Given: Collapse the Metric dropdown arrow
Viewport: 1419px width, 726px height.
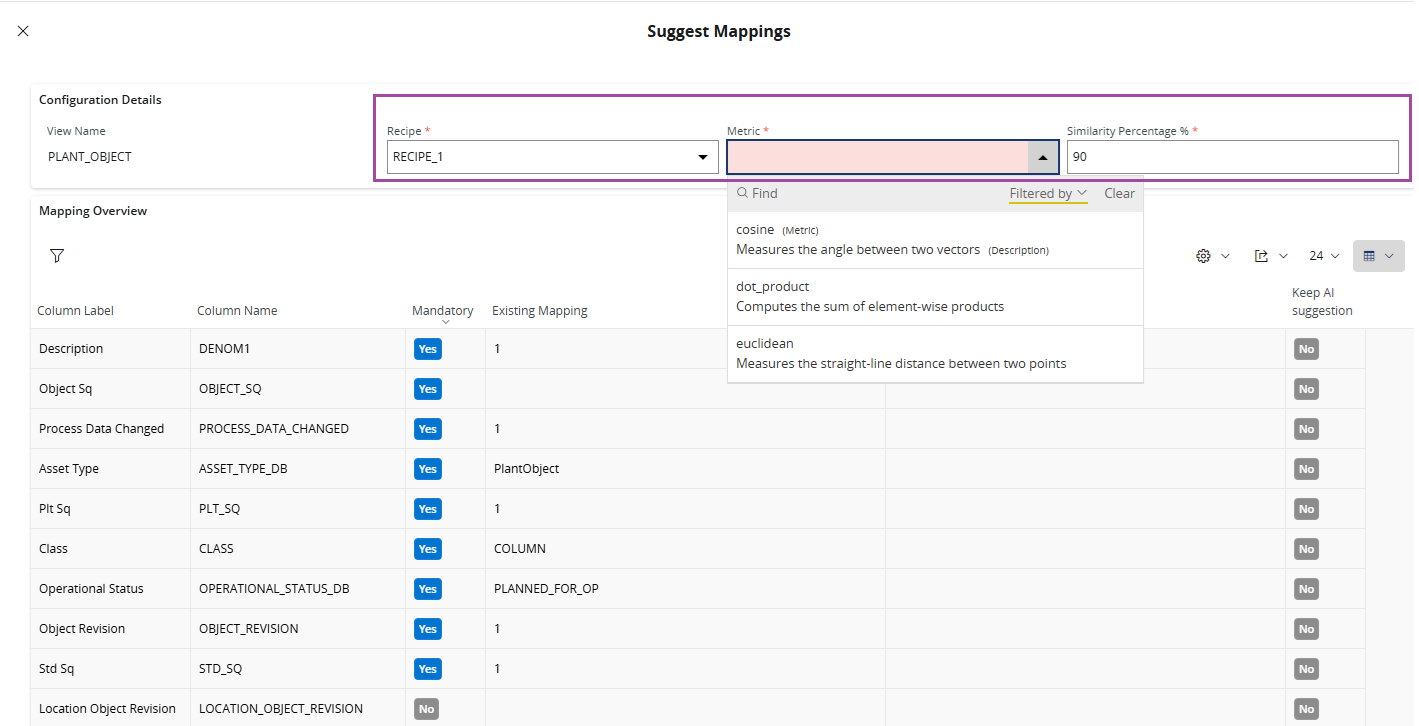Looking at the screenshot, I should pyautogui.click(x=1043, y=157).
